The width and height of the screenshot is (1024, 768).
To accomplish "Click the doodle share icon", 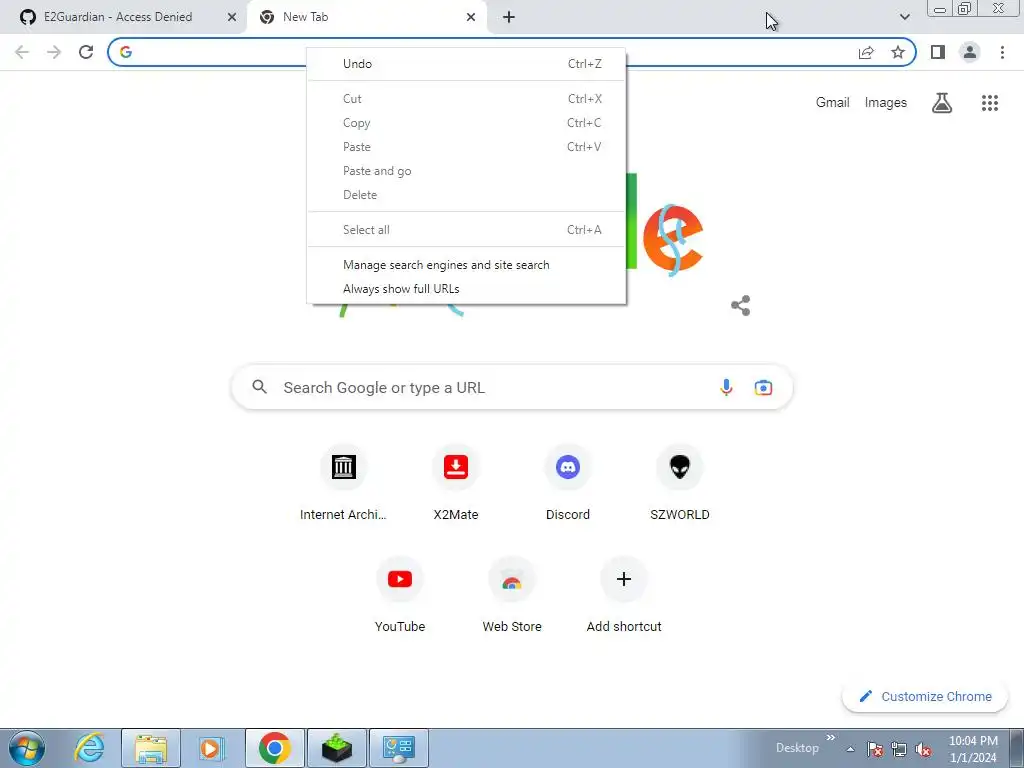I will click(741, 306).
